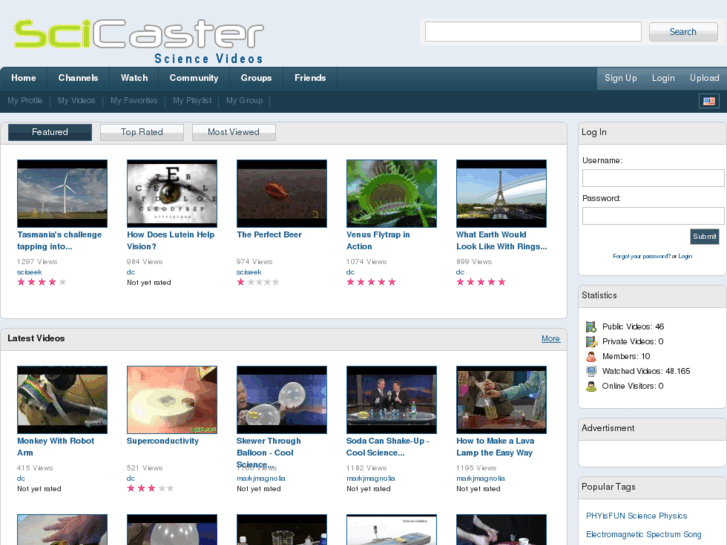Select the Featured tab
727x545 pixels.
pyautogui.click(x=50, y=132)
